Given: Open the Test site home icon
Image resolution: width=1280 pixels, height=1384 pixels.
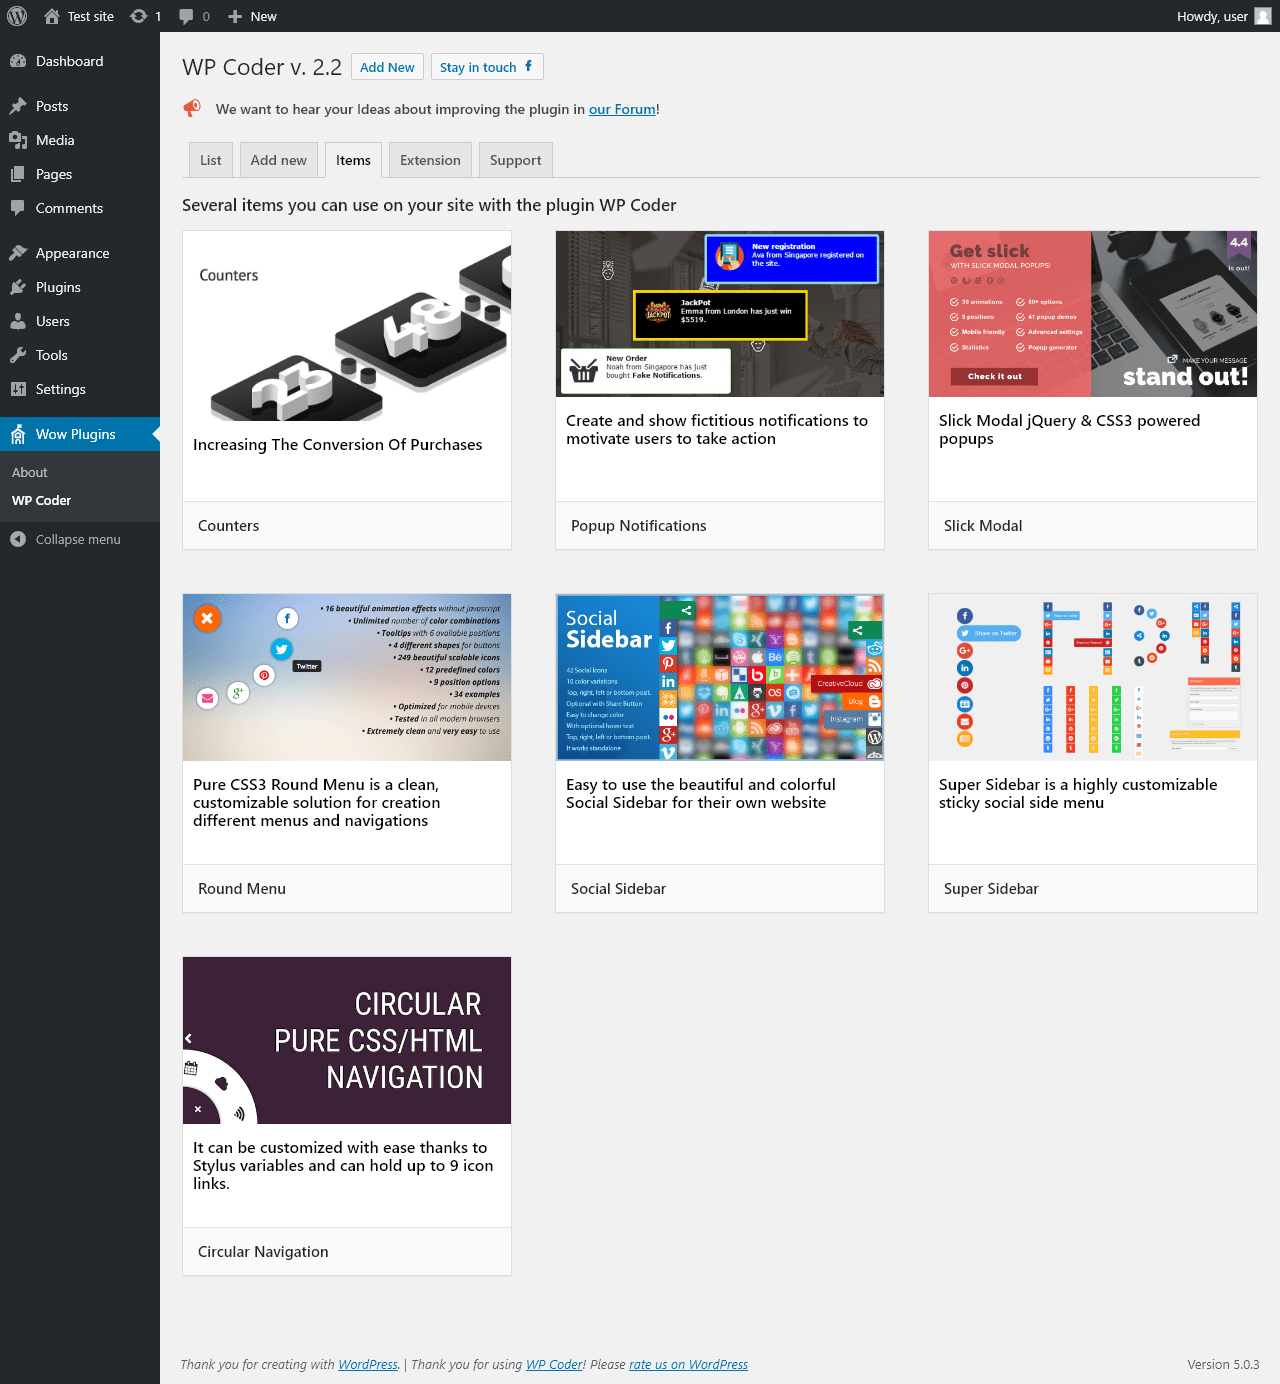Looking at the screenshot, I should [x=52, y=16].
